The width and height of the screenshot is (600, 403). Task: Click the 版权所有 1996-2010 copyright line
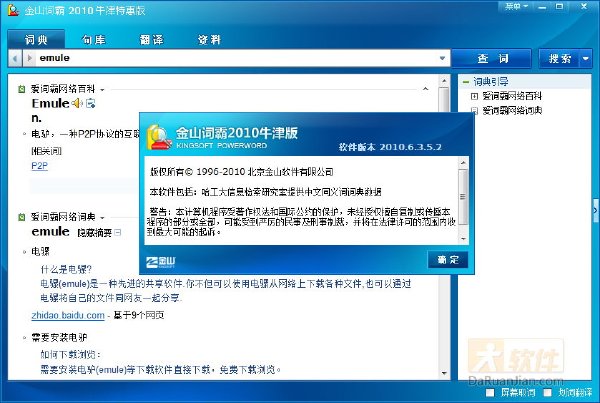[x=241, y=172]
